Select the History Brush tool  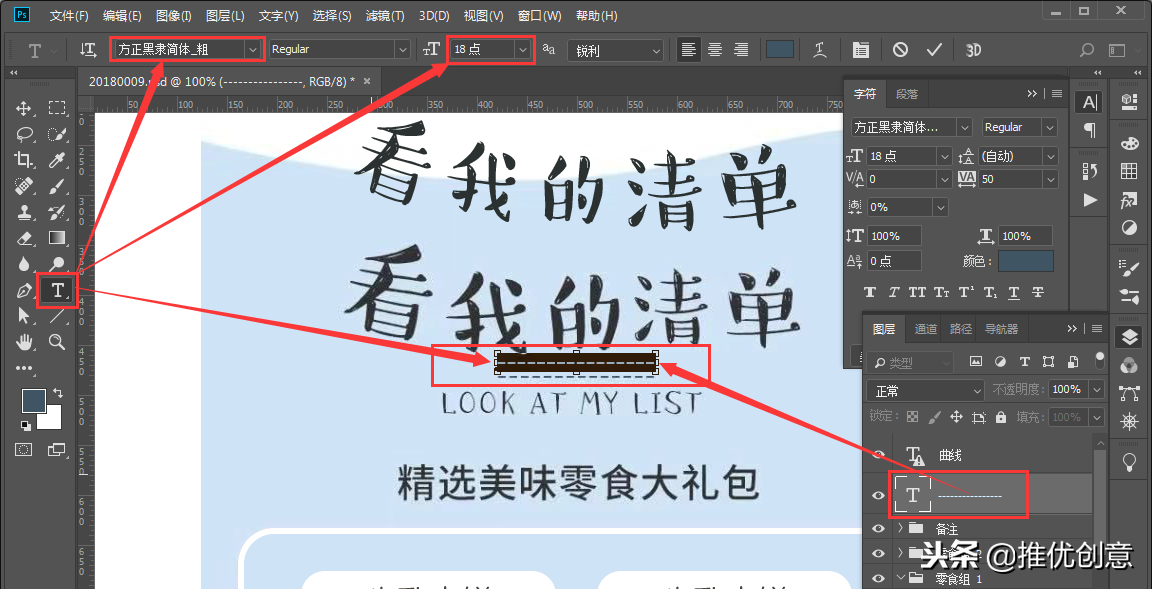[57, 212]
